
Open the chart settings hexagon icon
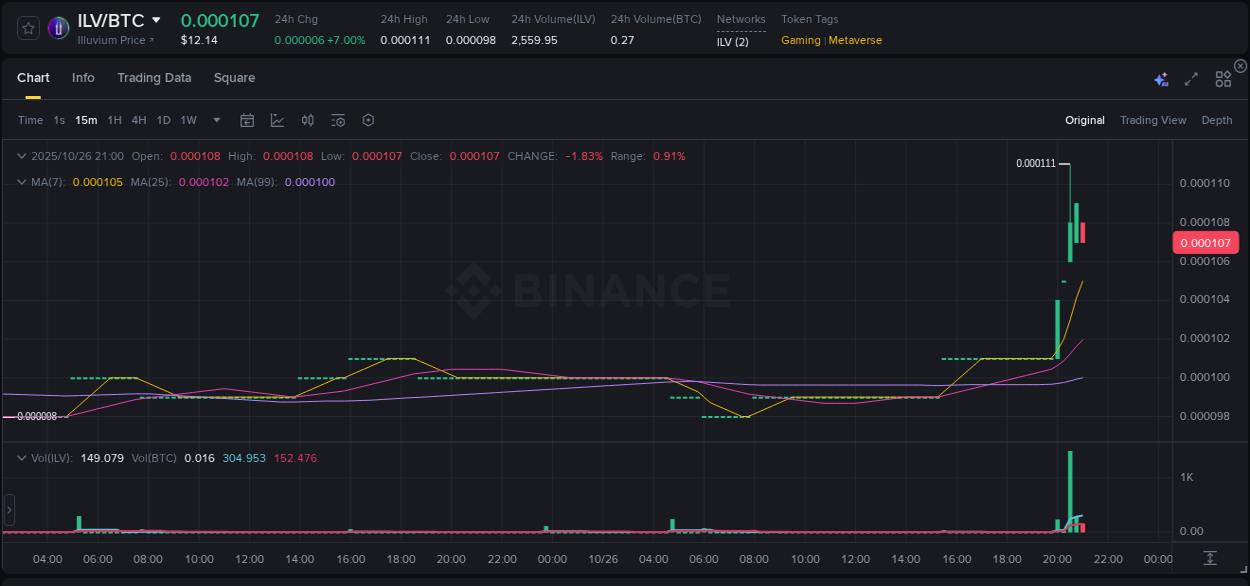(367, 120)
